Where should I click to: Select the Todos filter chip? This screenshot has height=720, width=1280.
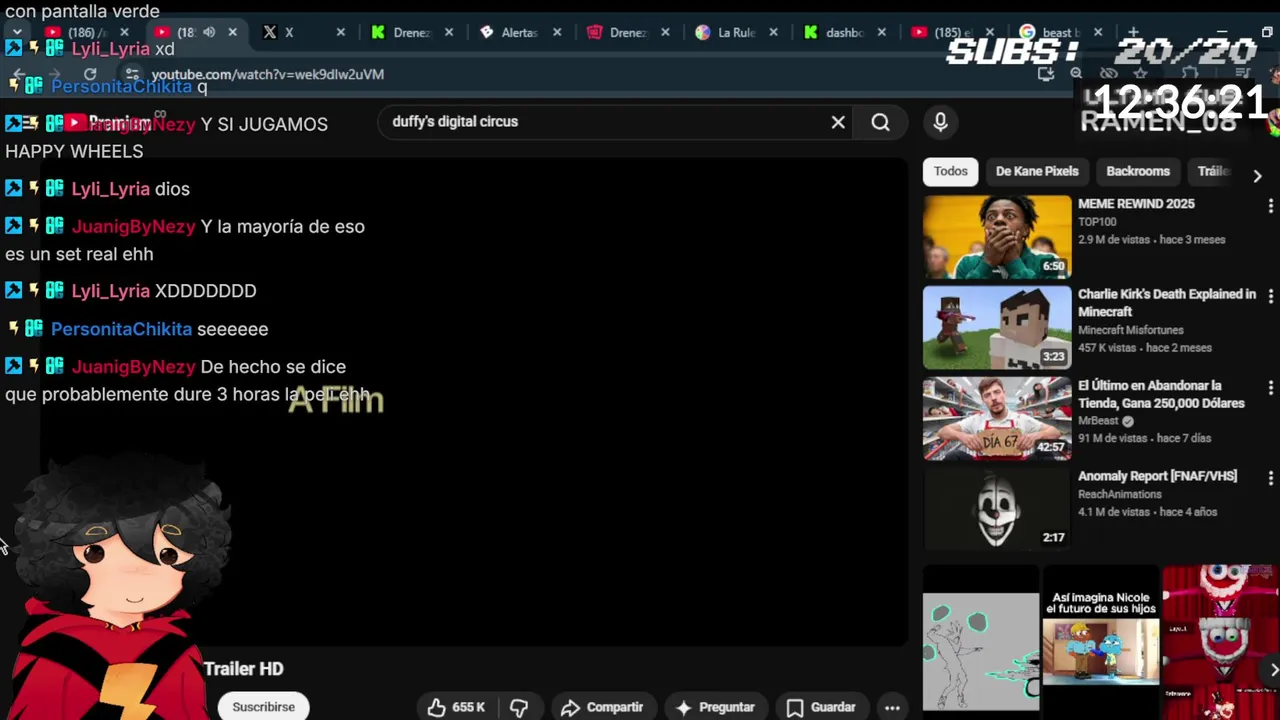point(950,171)
